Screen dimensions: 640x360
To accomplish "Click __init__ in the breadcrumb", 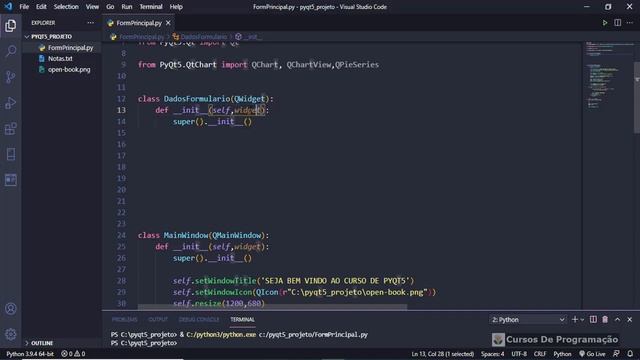I will 253,37.
